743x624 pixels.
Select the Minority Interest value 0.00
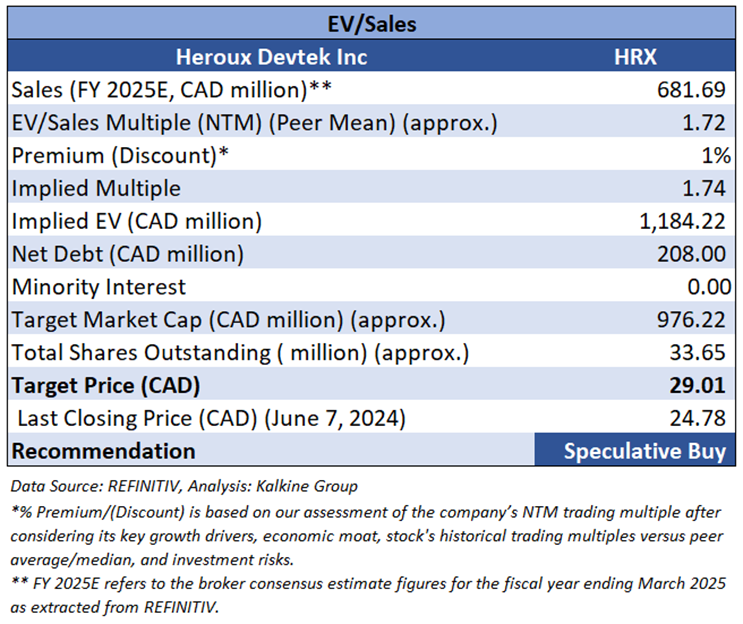pos(706,287)
